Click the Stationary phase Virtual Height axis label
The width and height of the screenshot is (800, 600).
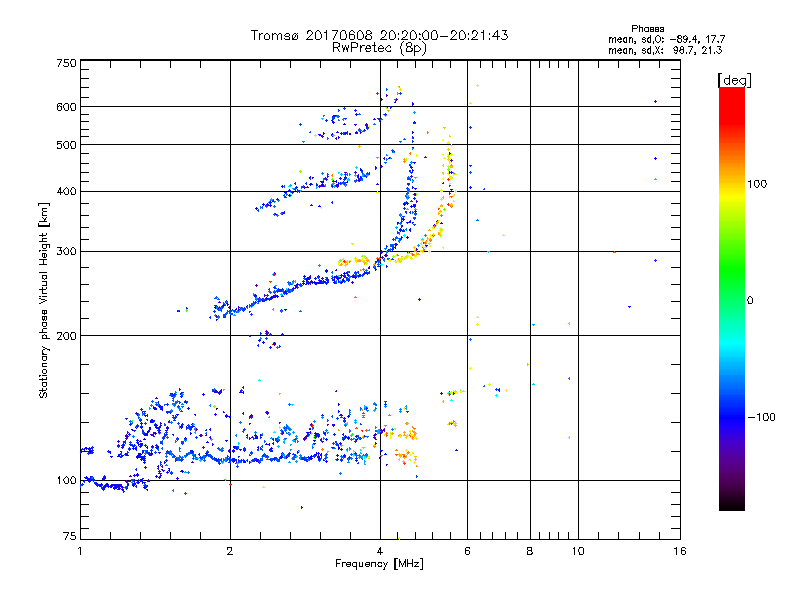(x=44, y=301)
